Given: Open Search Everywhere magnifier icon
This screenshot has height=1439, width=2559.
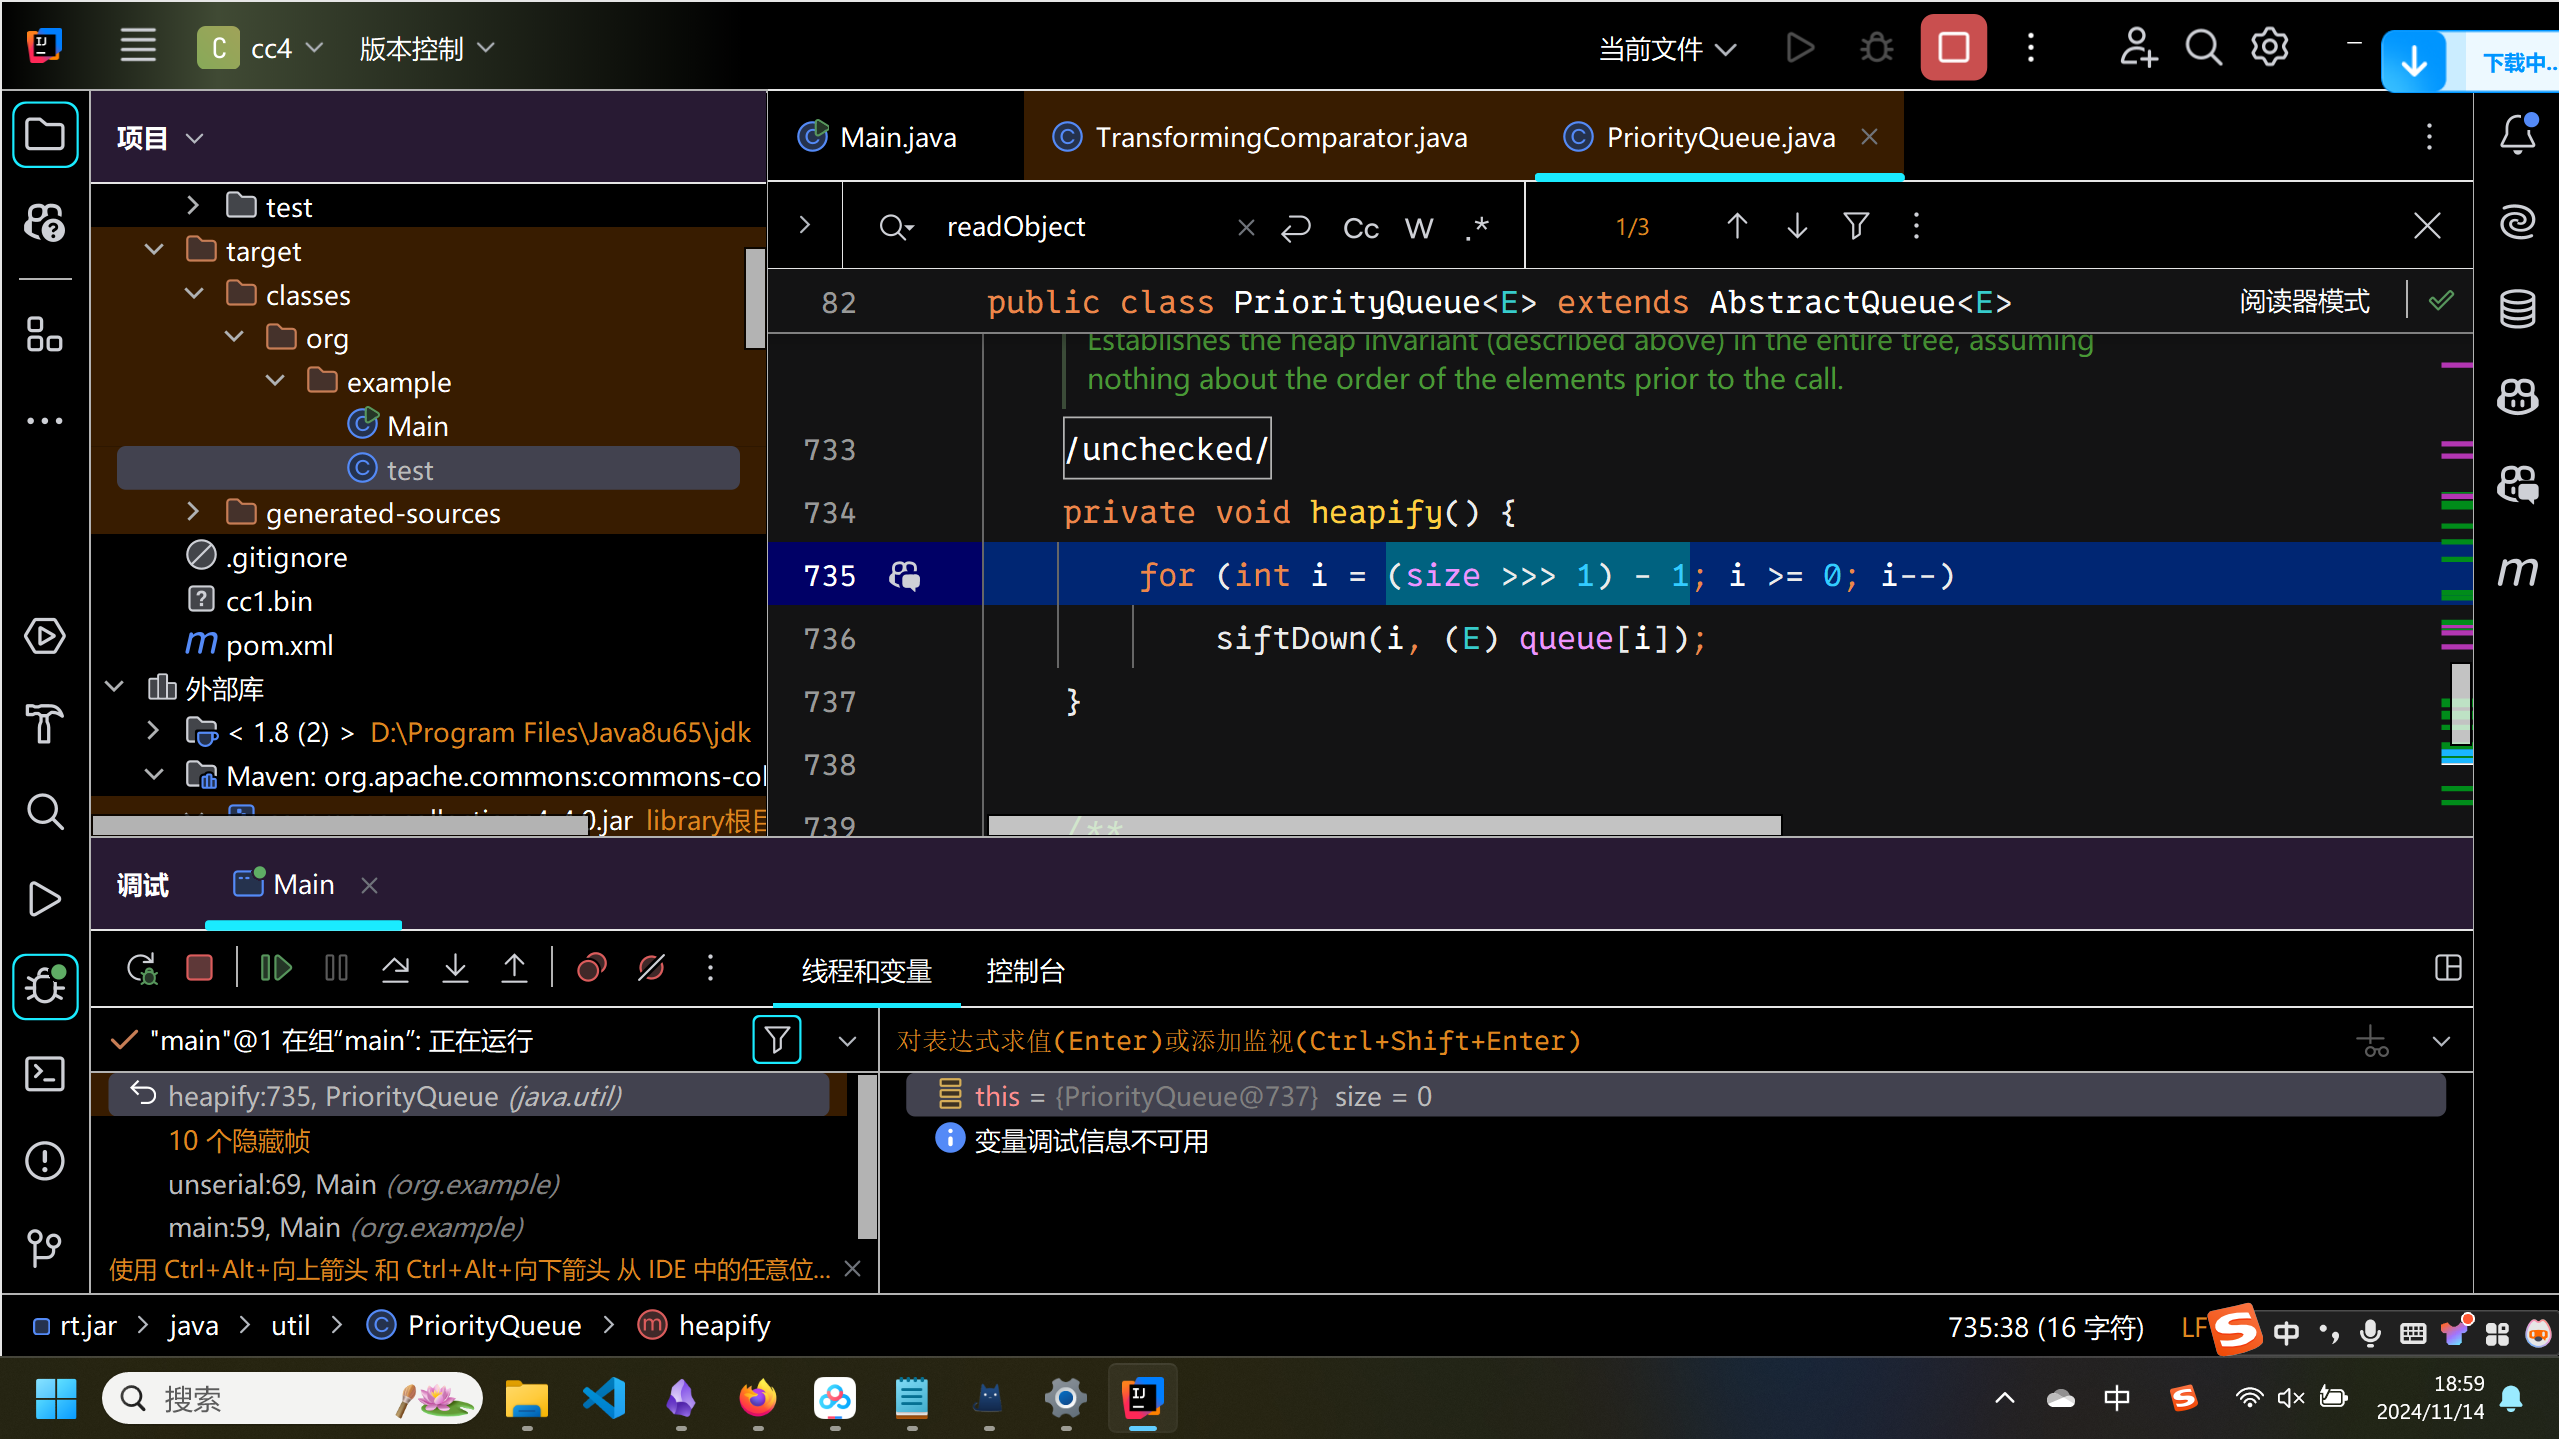Looking at the screenshot, I should click(x=2204, y=47).
